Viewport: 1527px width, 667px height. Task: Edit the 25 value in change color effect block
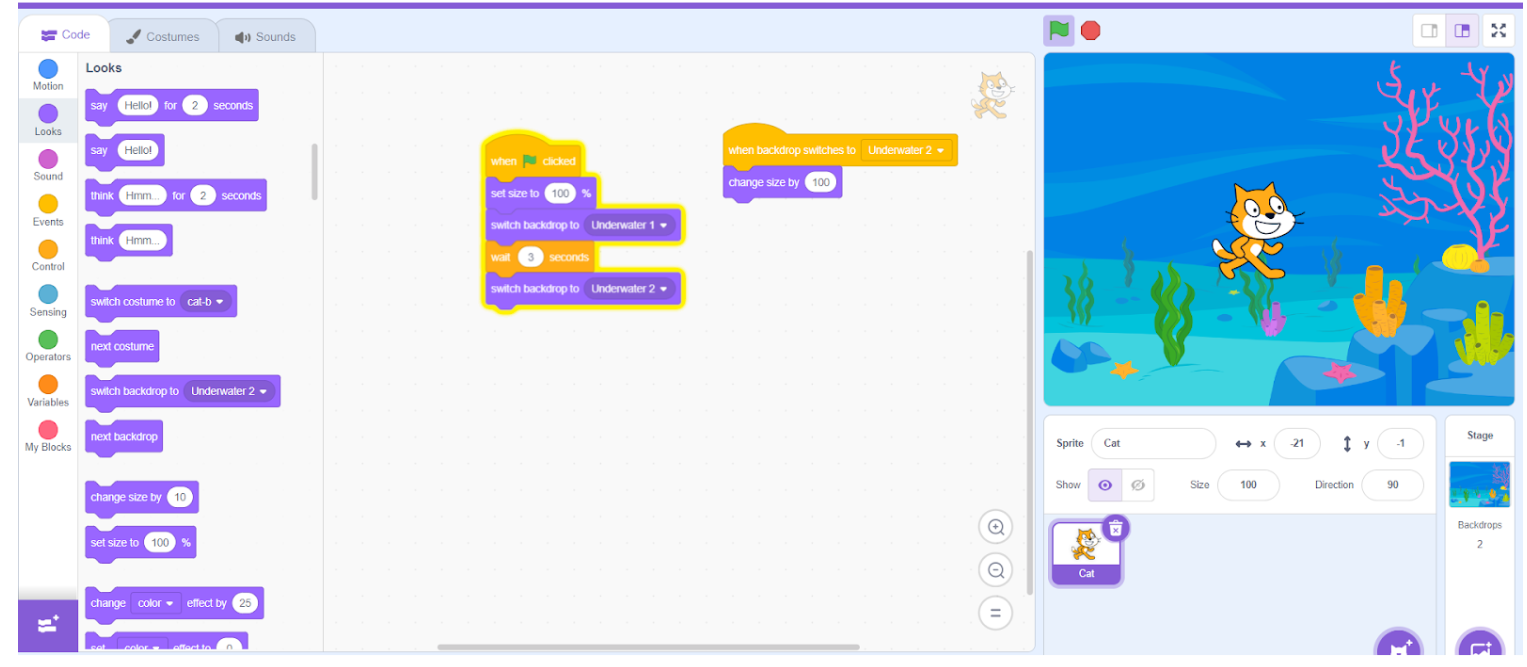coord(245,603)
